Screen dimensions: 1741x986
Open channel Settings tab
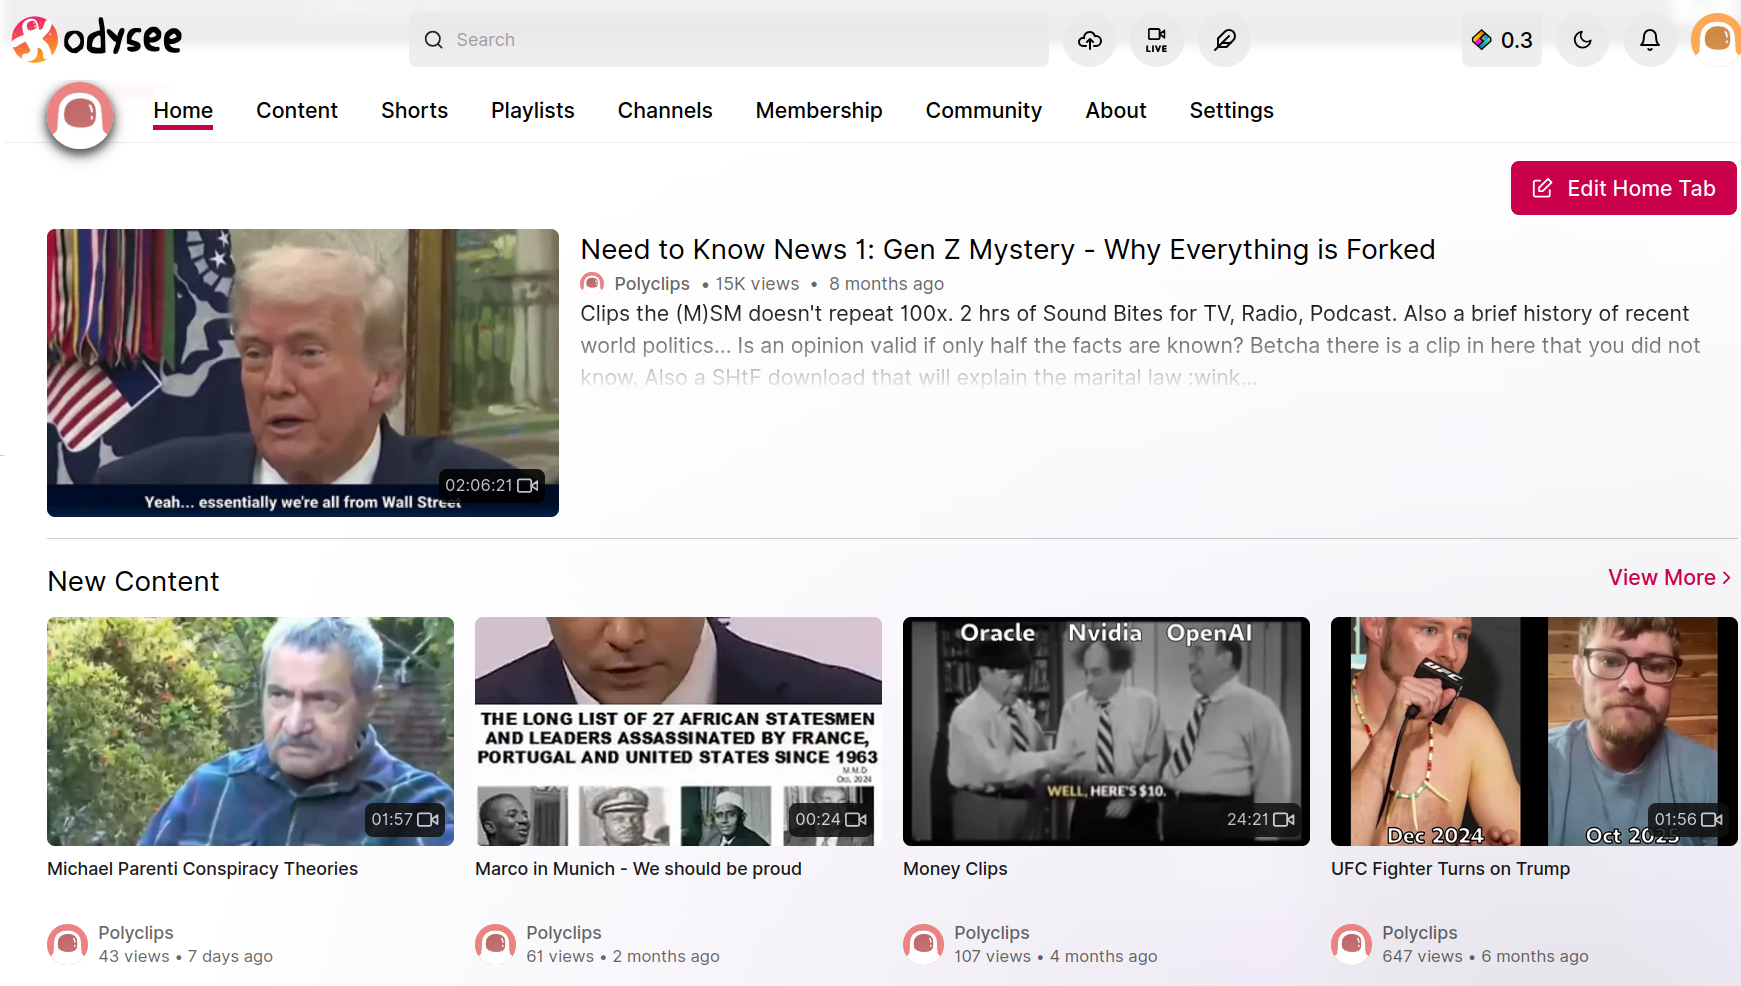[1231, 110]
